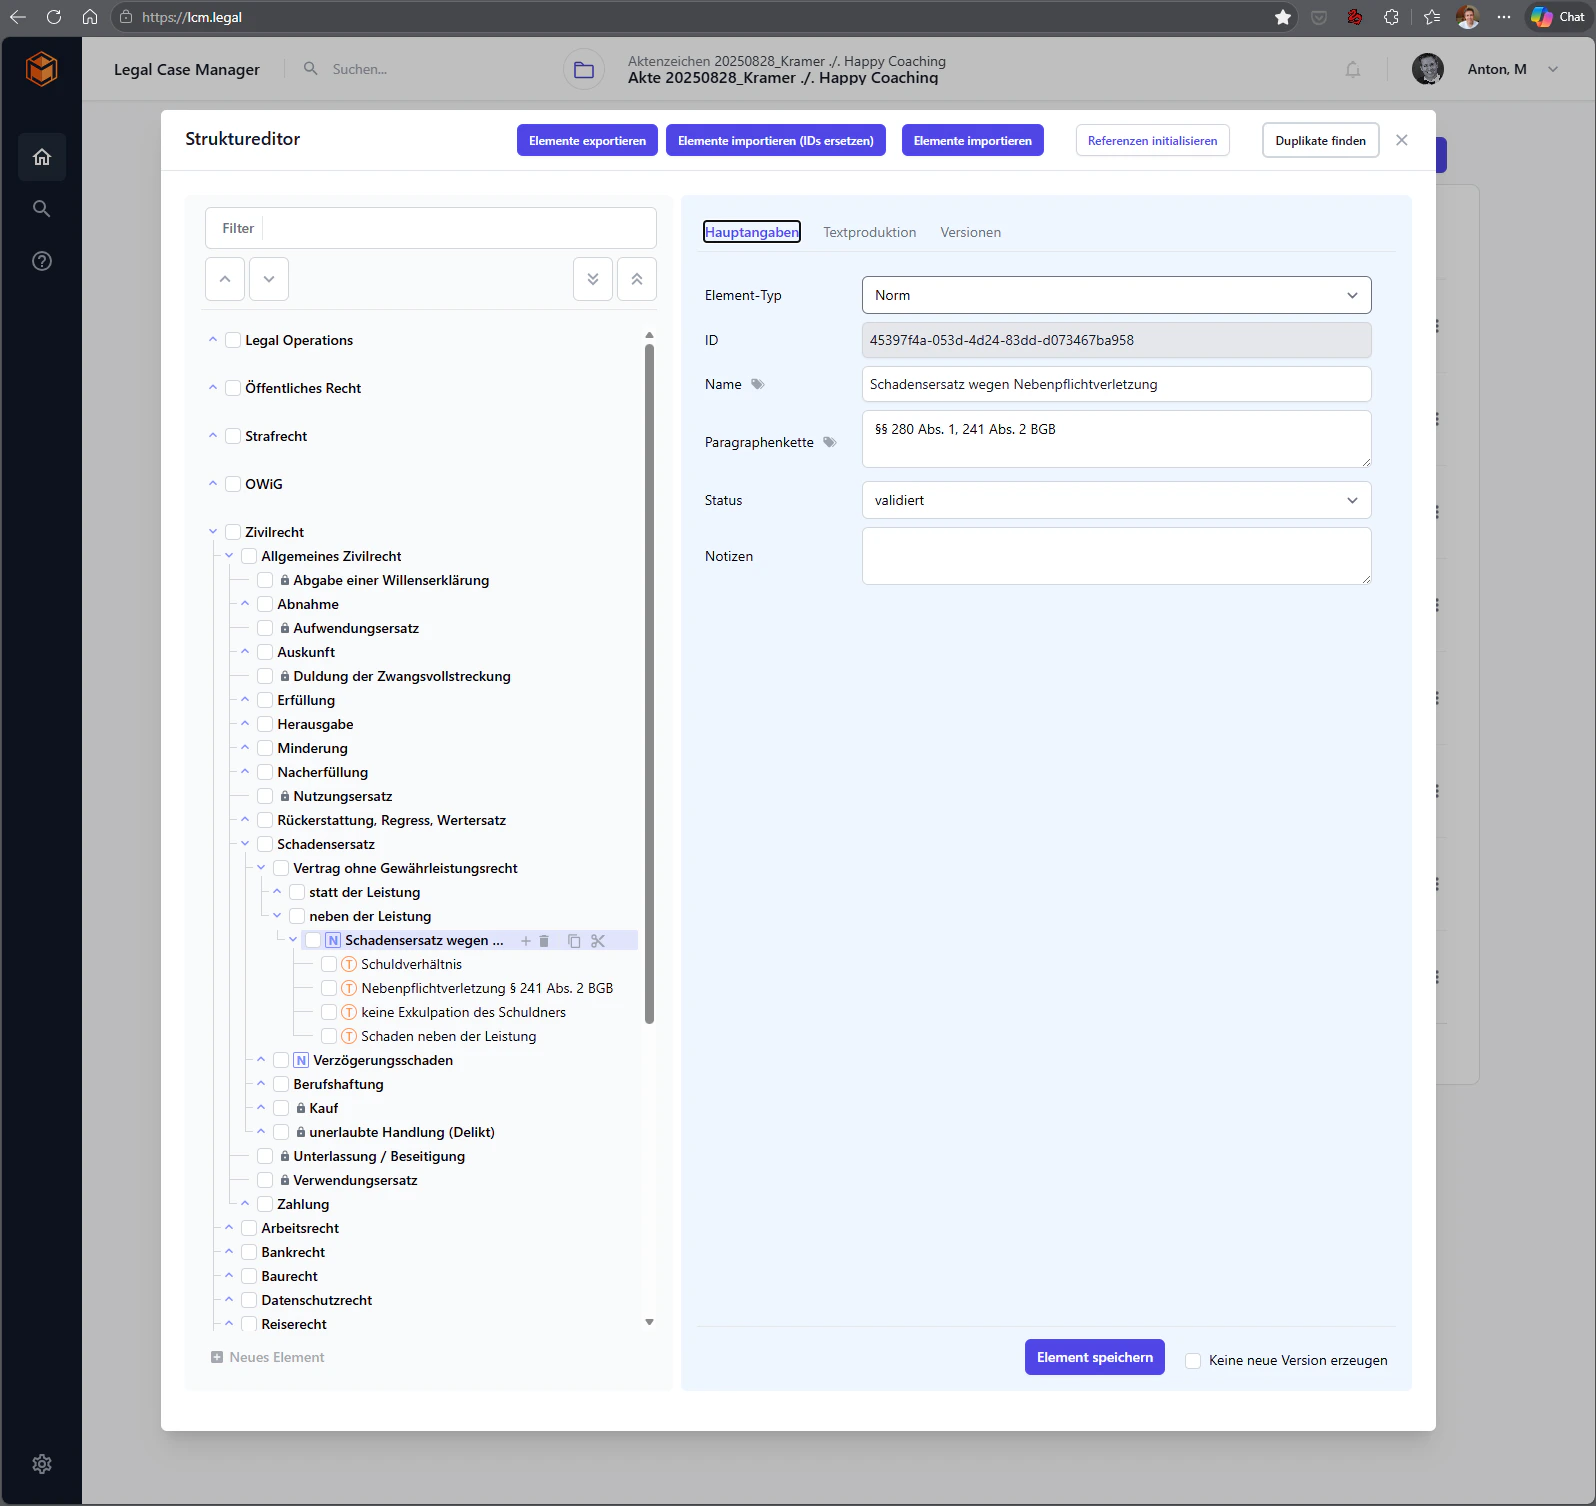Click the folder icon beside Aktenzeichen
The image size is (1596, 1506).
click(584, 70)
